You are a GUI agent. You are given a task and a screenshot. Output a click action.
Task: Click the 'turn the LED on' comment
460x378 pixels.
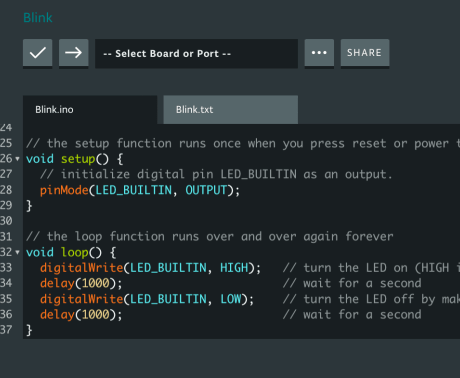point(371,268)
